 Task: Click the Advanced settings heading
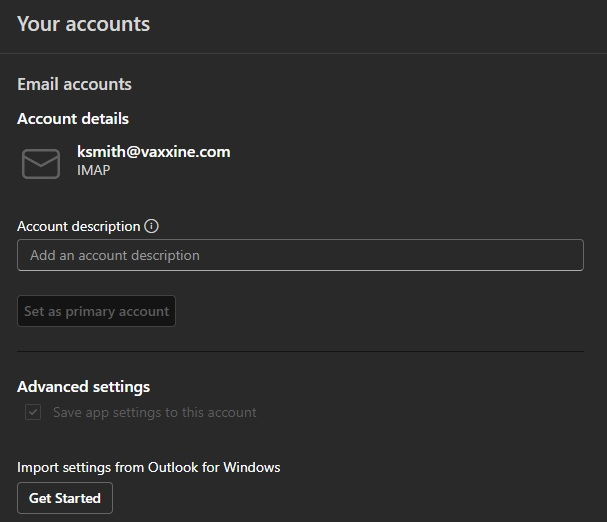(x=83, y=387)
